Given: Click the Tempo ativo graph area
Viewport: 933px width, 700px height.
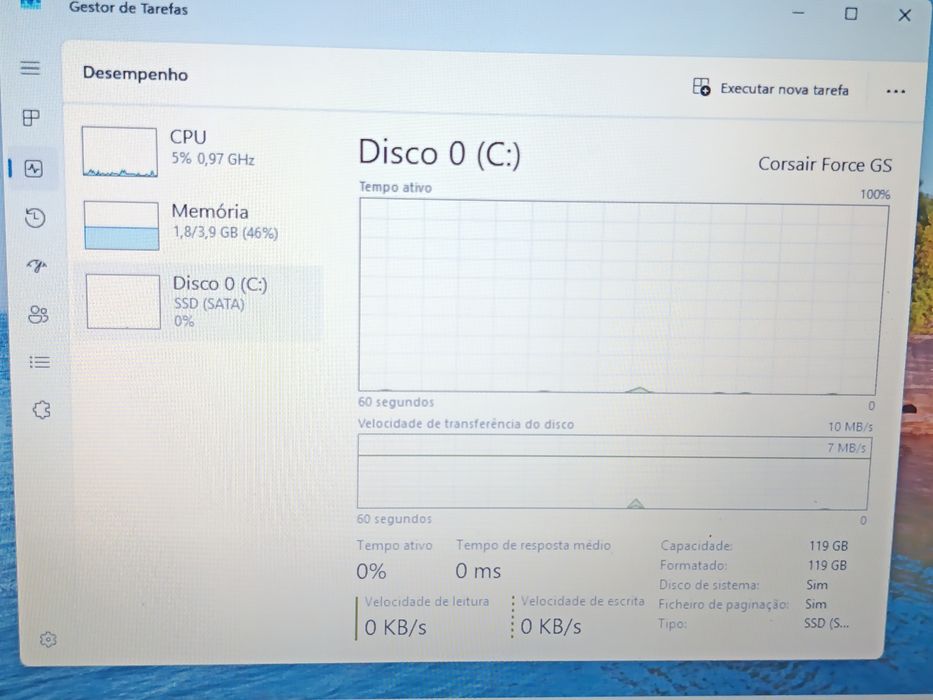Looking at the screenshot, I should click(623, 296).
